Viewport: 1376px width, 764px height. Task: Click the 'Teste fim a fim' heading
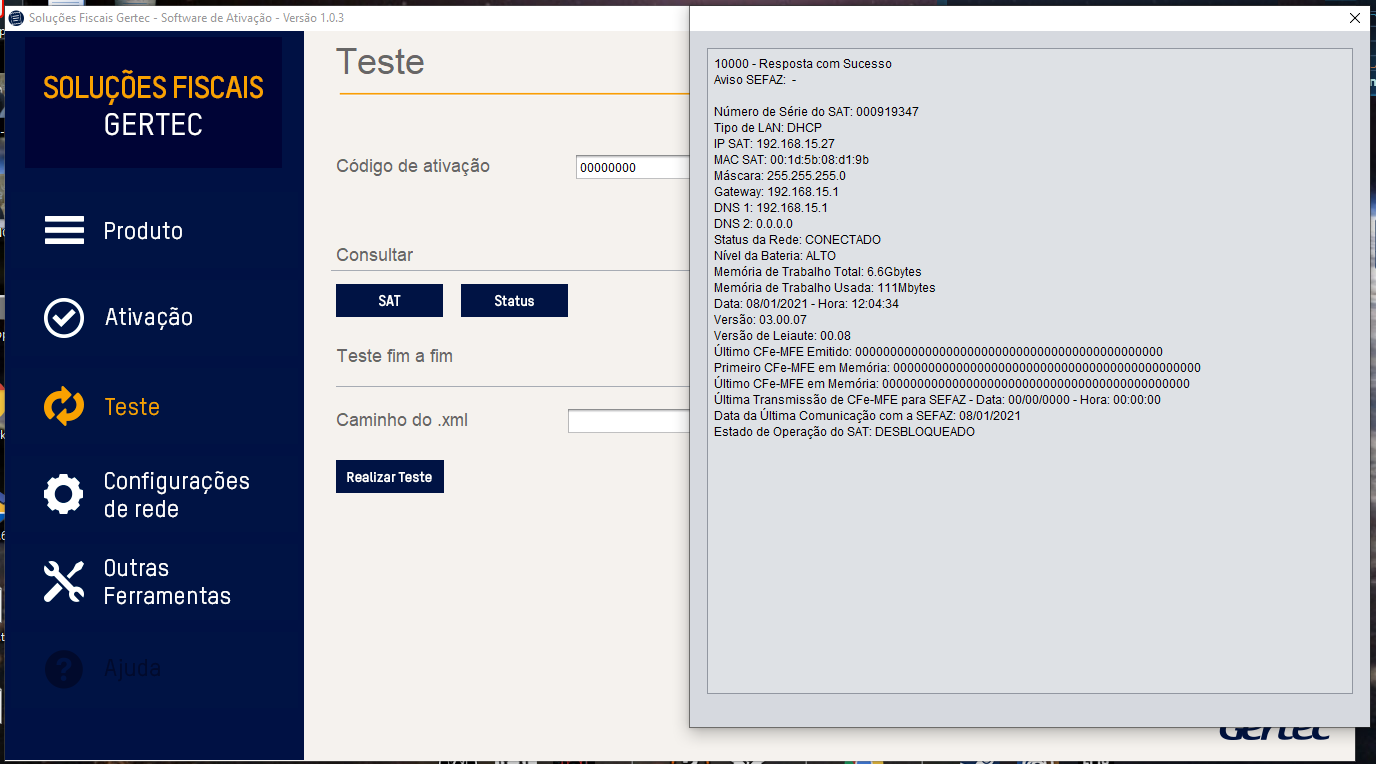click(x=395, y=356)
